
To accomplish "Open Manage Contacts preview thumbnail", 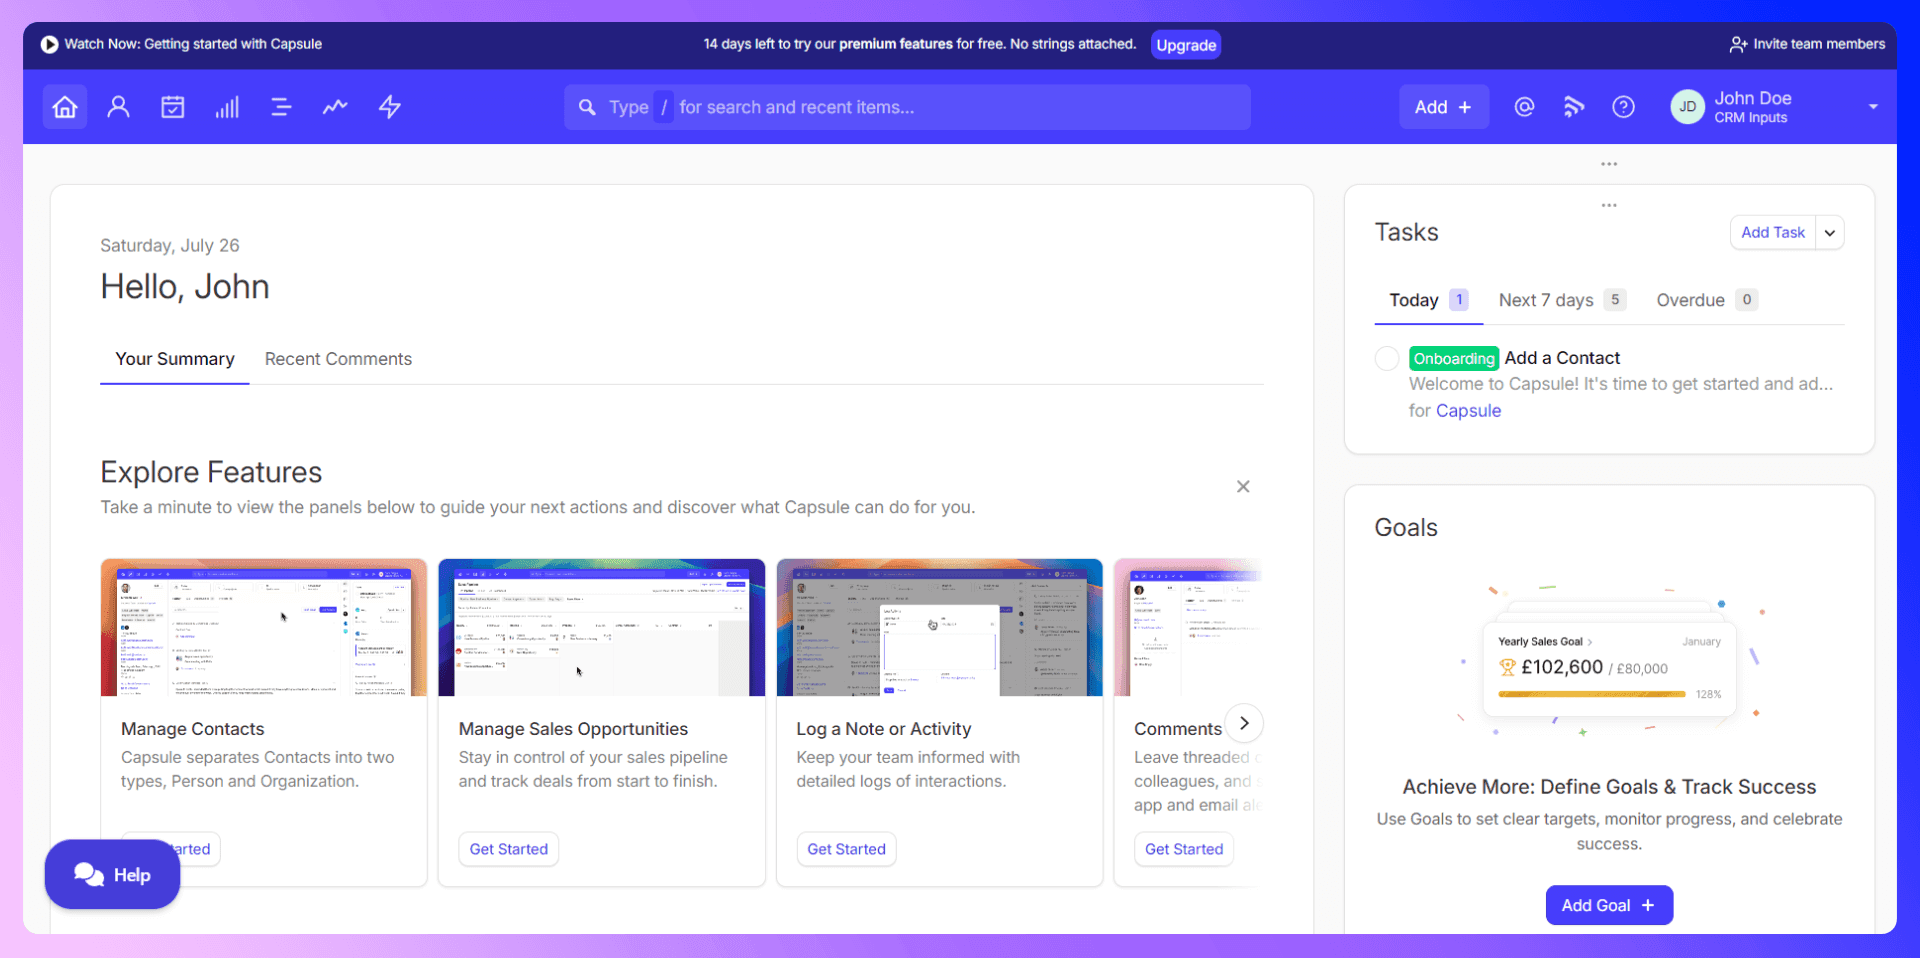I will (x=264, y=627).
